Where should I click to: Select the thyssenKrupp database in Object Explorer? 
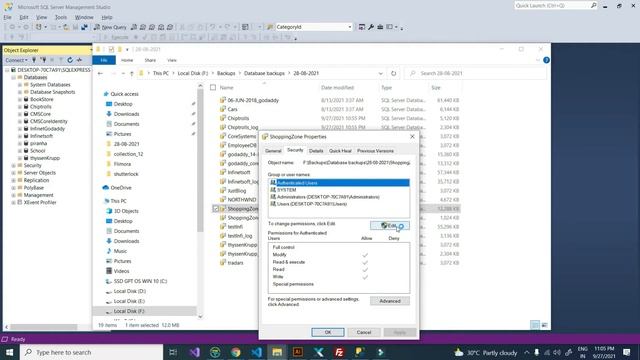[x=45, y=158]
